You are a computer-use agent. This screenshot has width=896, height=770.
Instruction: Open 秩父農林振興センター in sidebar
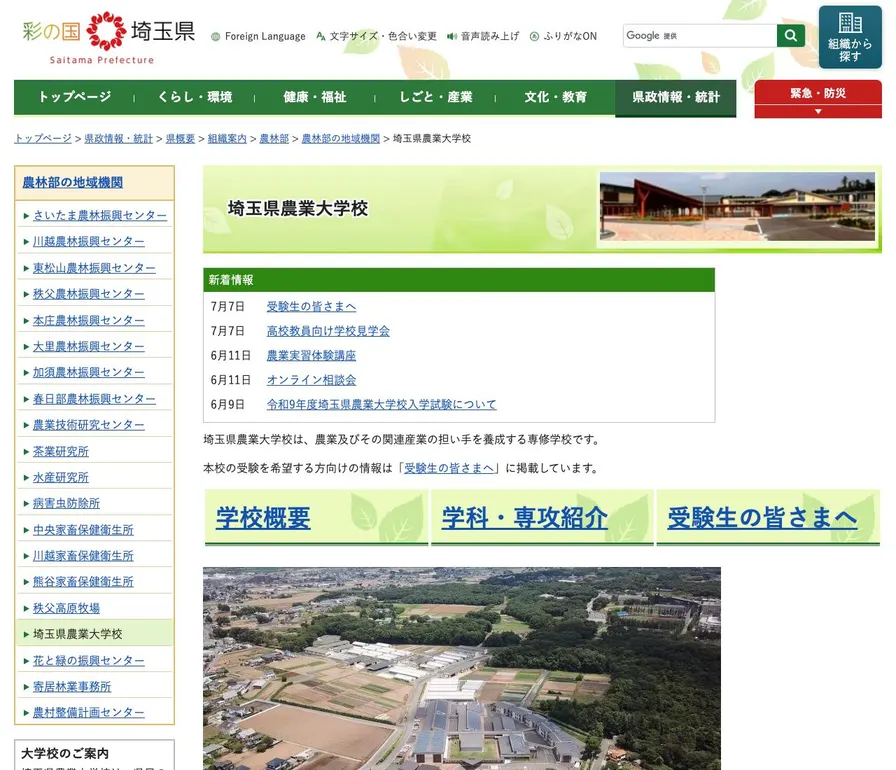(x=89, y=294)
